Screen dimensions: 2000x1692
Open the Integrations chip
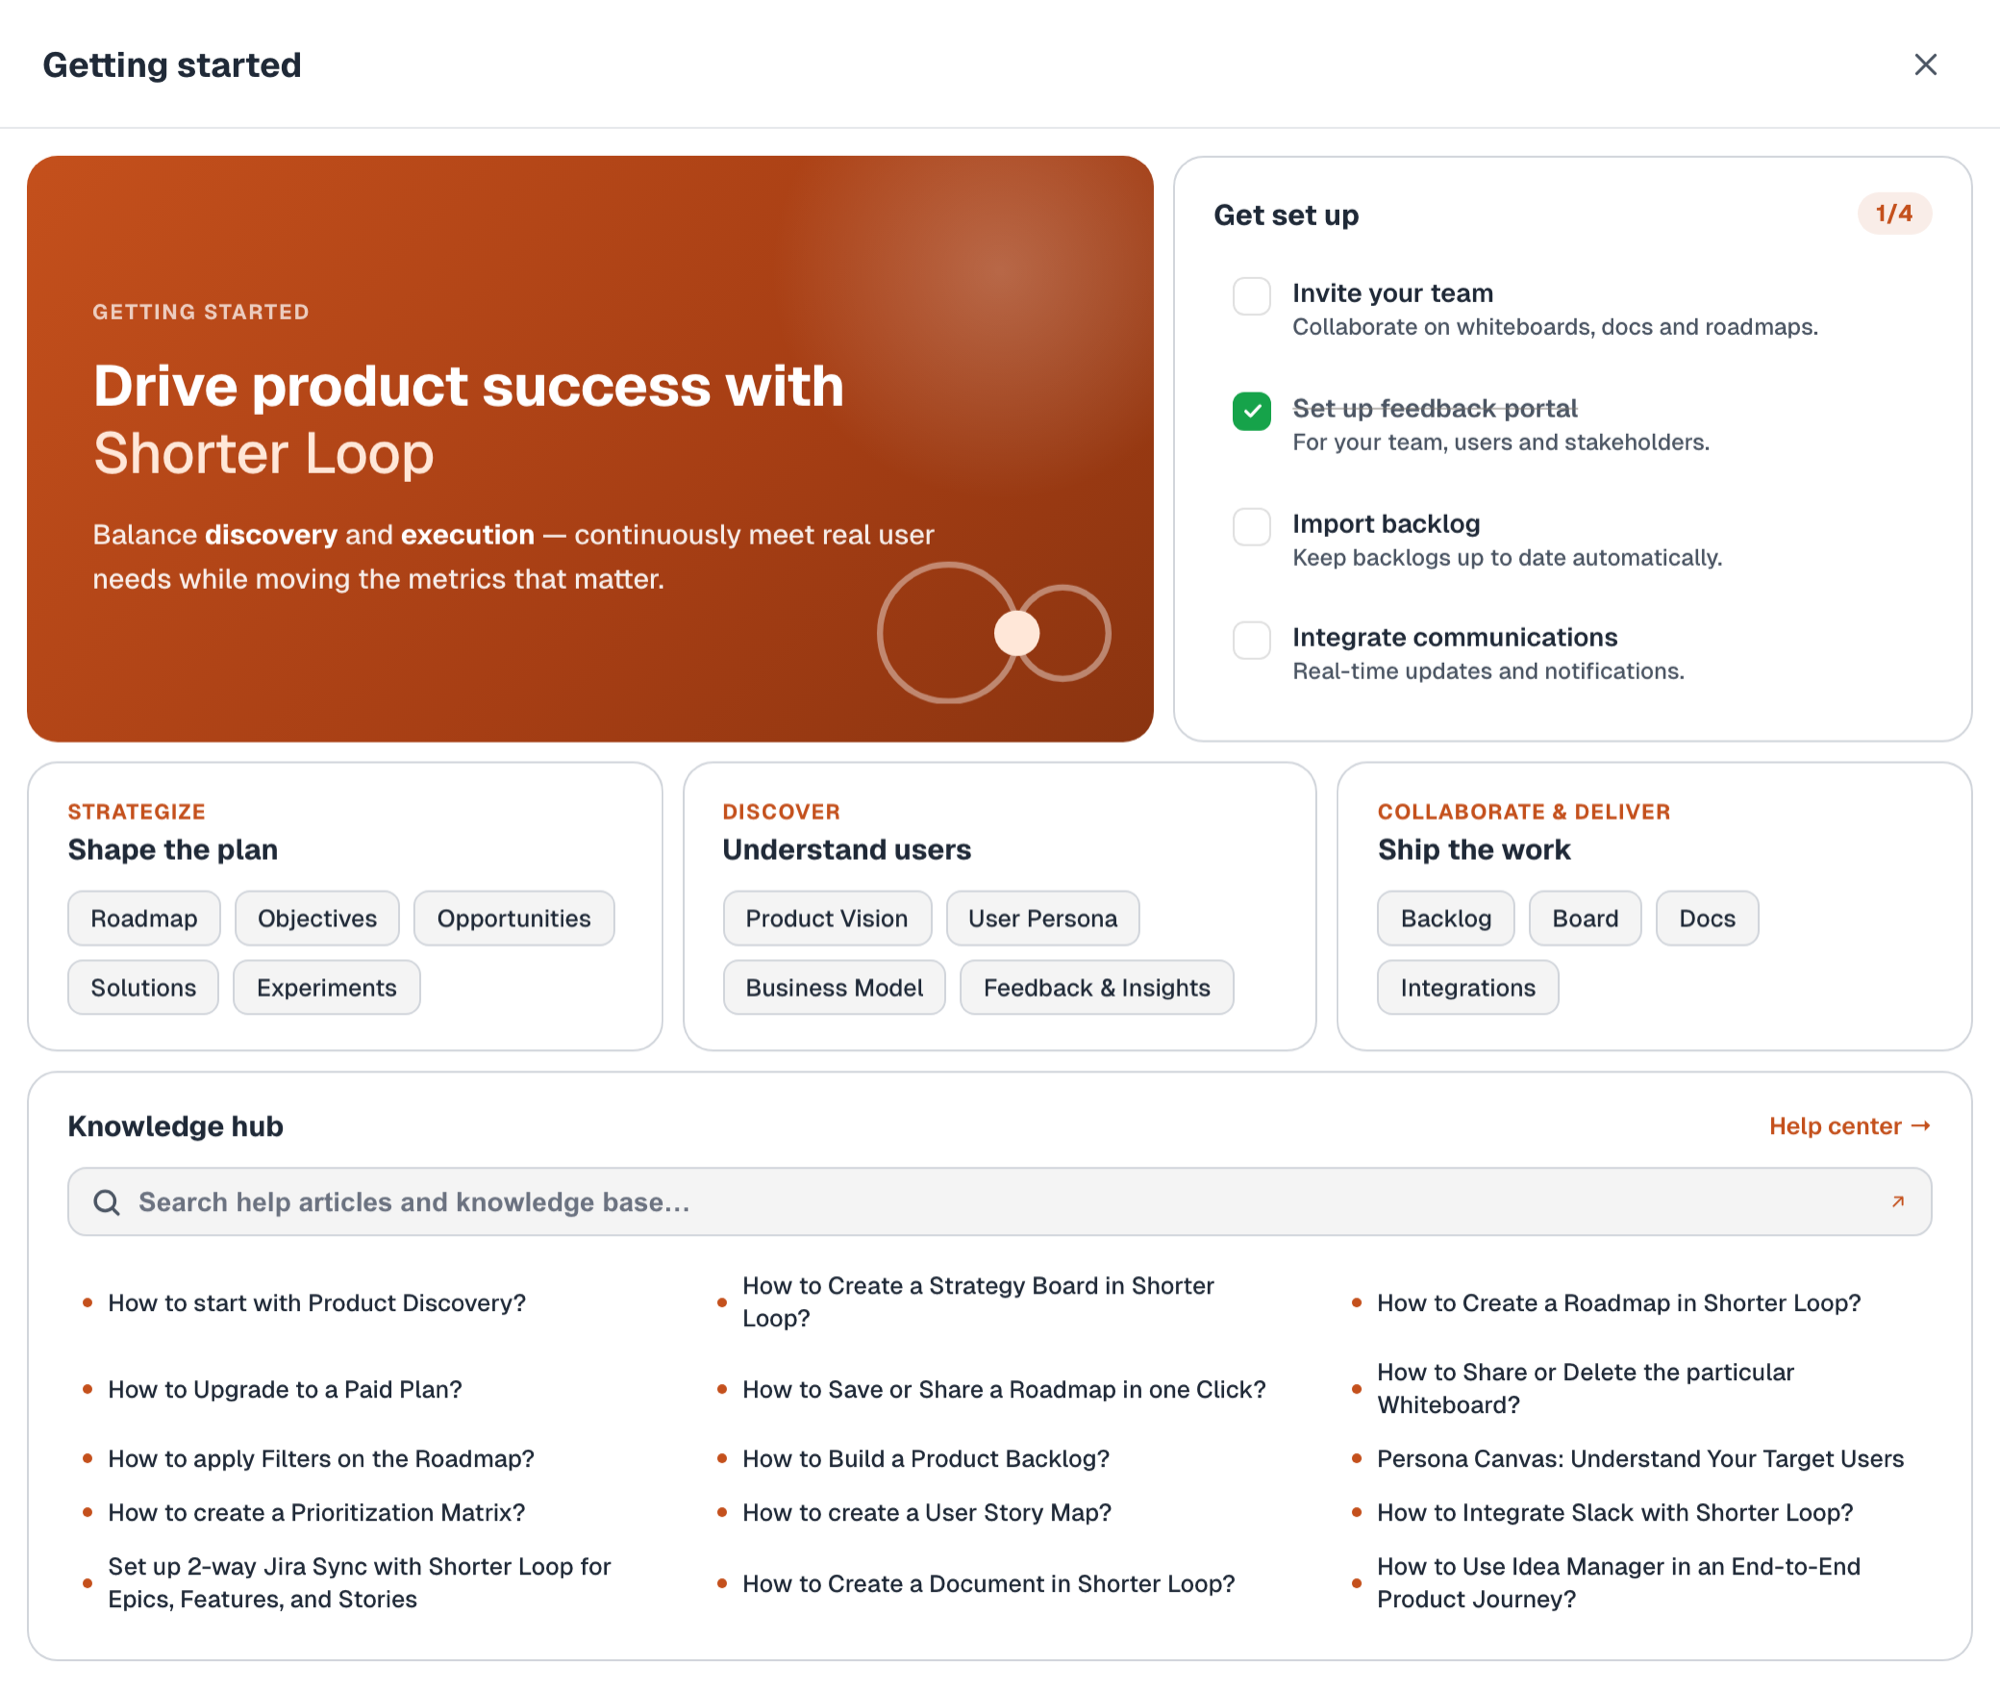1468,987
